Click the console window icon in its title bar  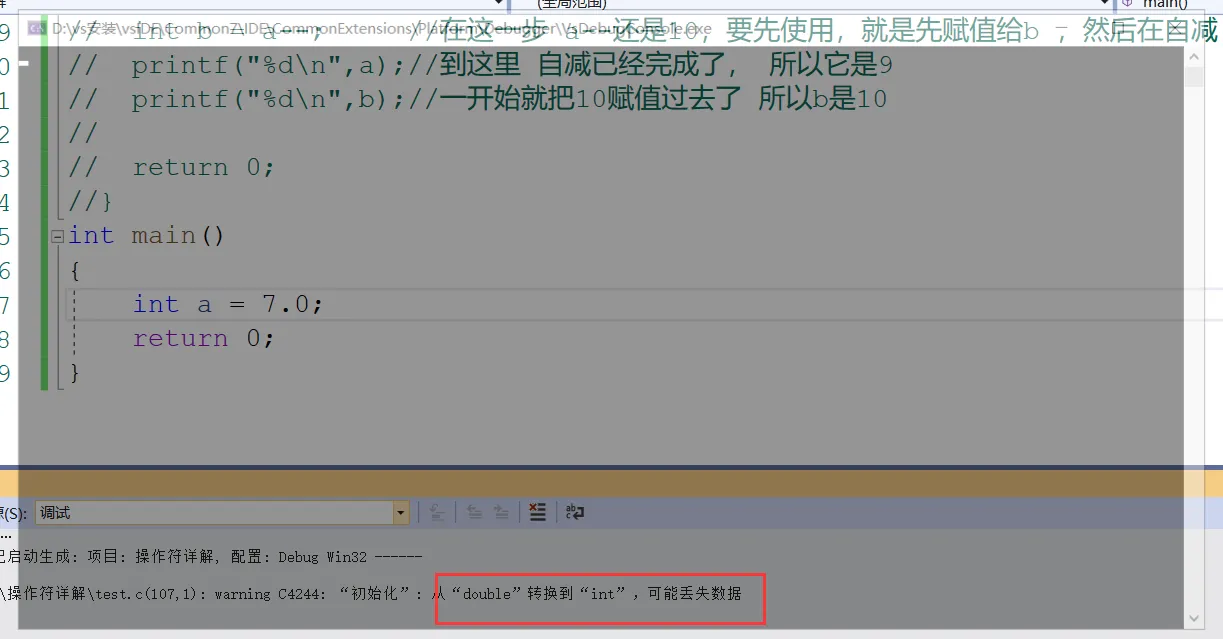(36, 29)
